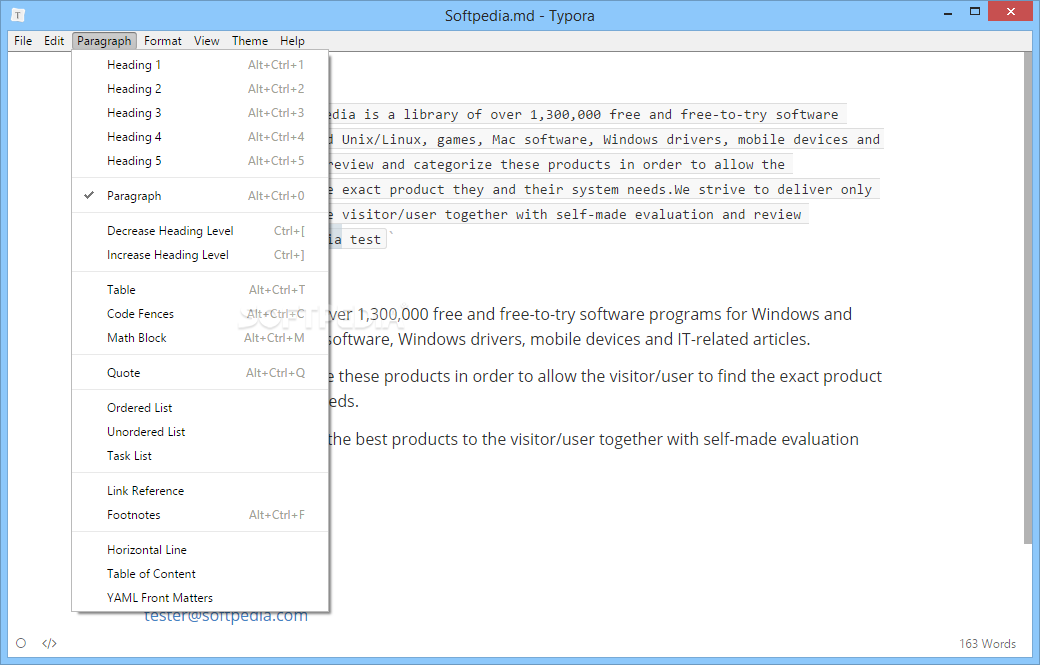
Task: Open the File menu
Action: click(23, 40)
